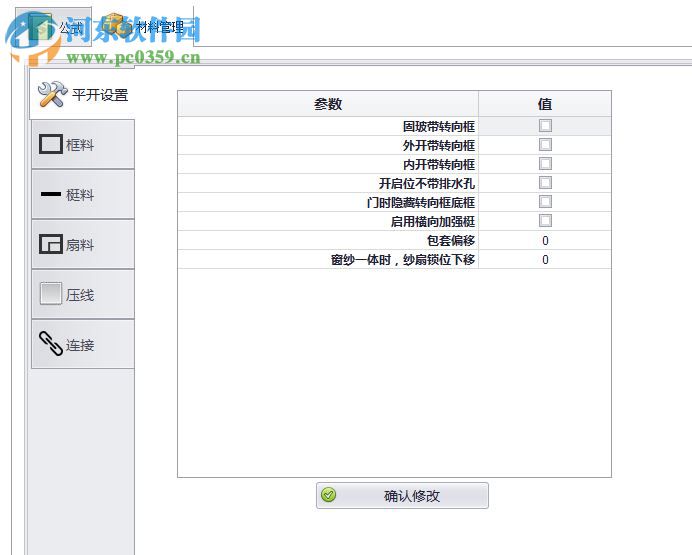692x555 pixels.
Task: Select the 内开带转向框 parameter label
Action: pos(439,165)
